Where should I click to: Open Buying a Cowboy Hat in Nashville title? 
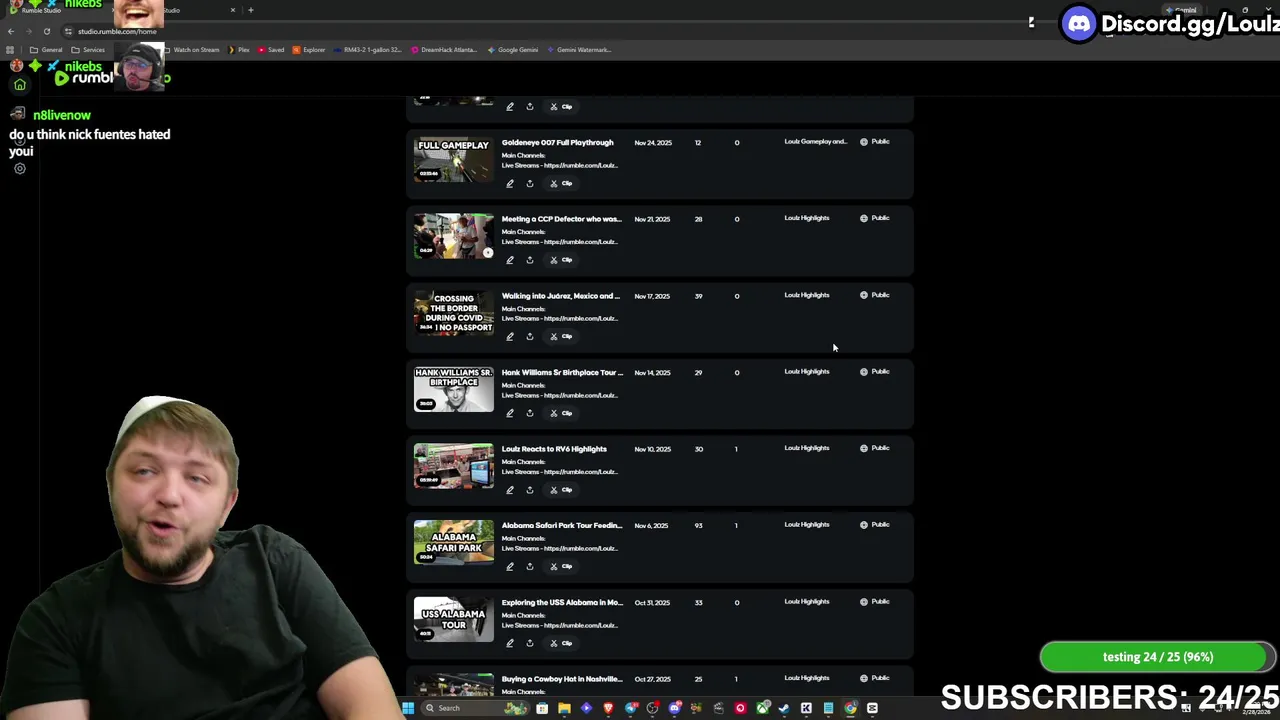coord(562,679)
